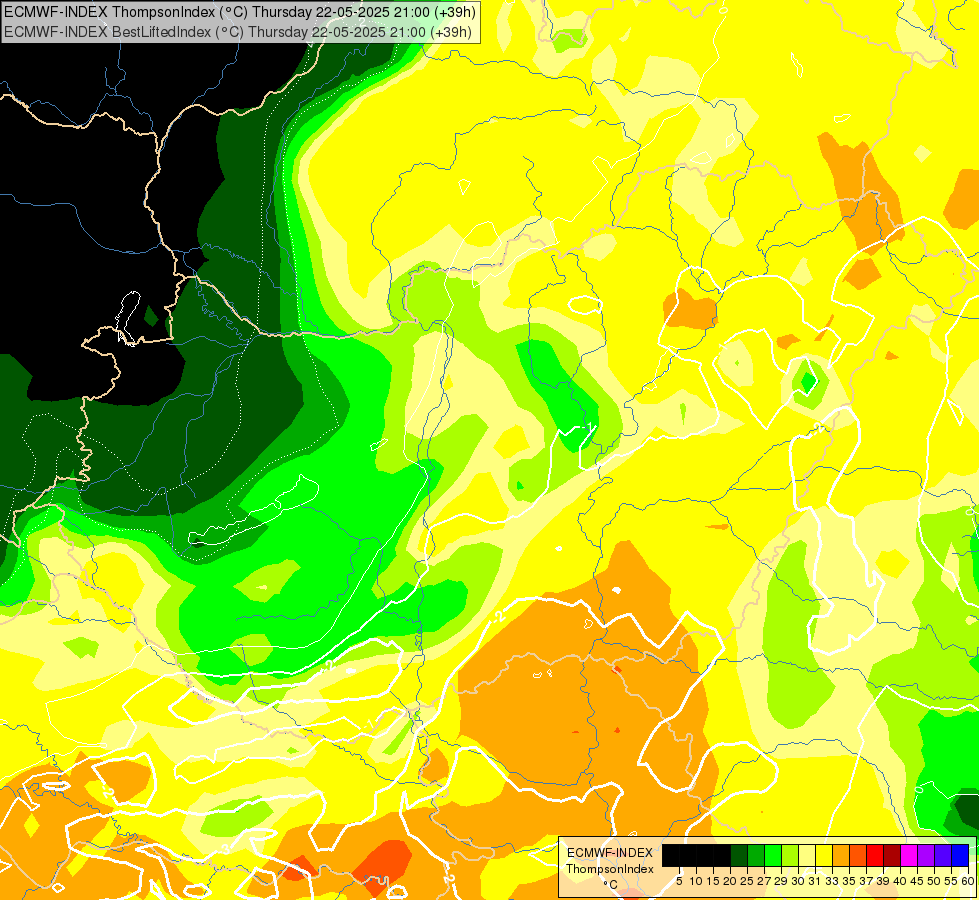This screenshot has width=979, height=900.
Task: Select the pale yellow legend swatch for 30–31
Action: 807,855
